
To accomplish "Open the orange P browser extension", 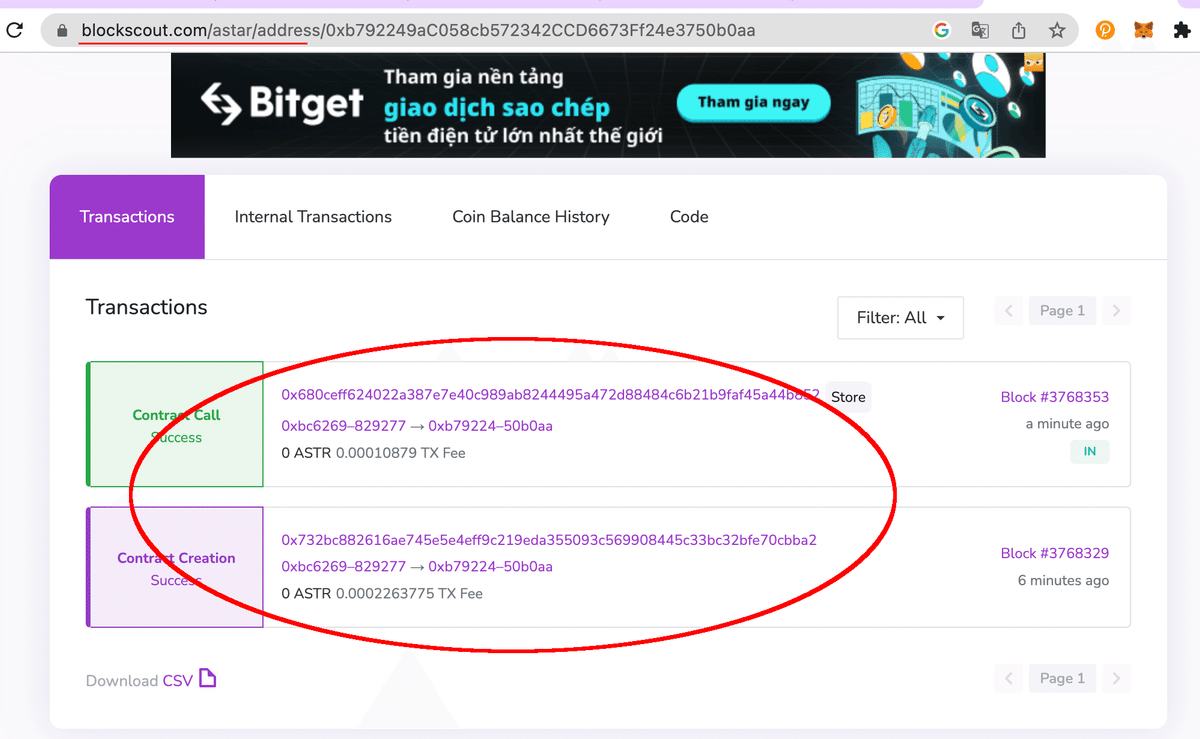I will pyautogui.click(x=1105, y=30).
